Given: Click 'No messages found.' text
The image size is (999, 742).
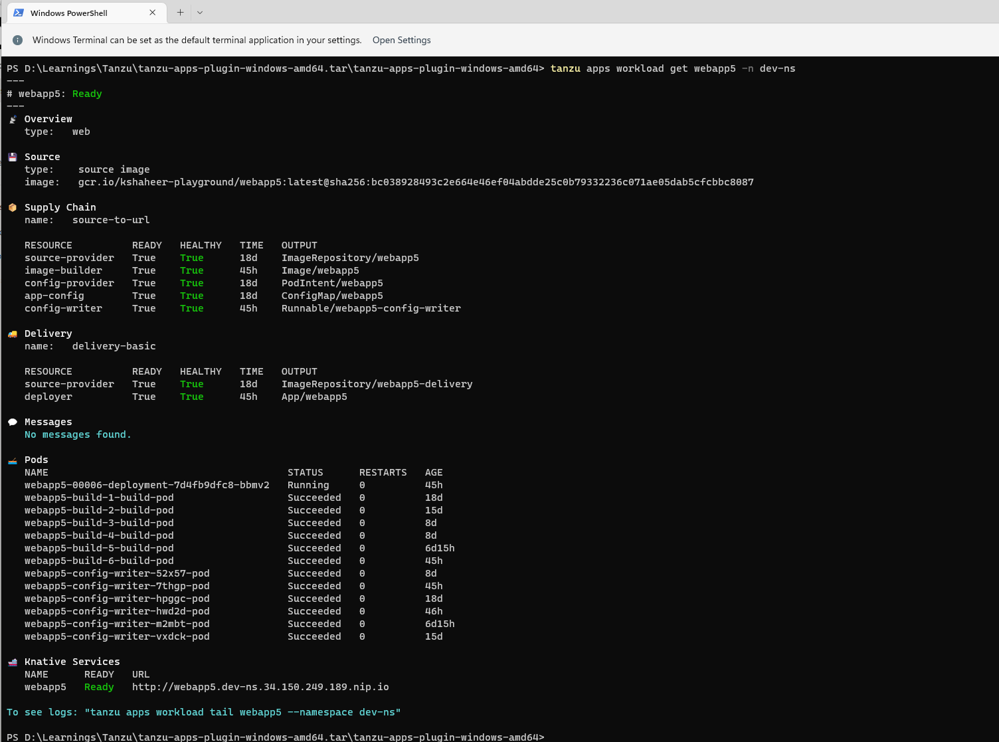Looking at the screenshot, I should coord(78,434).
